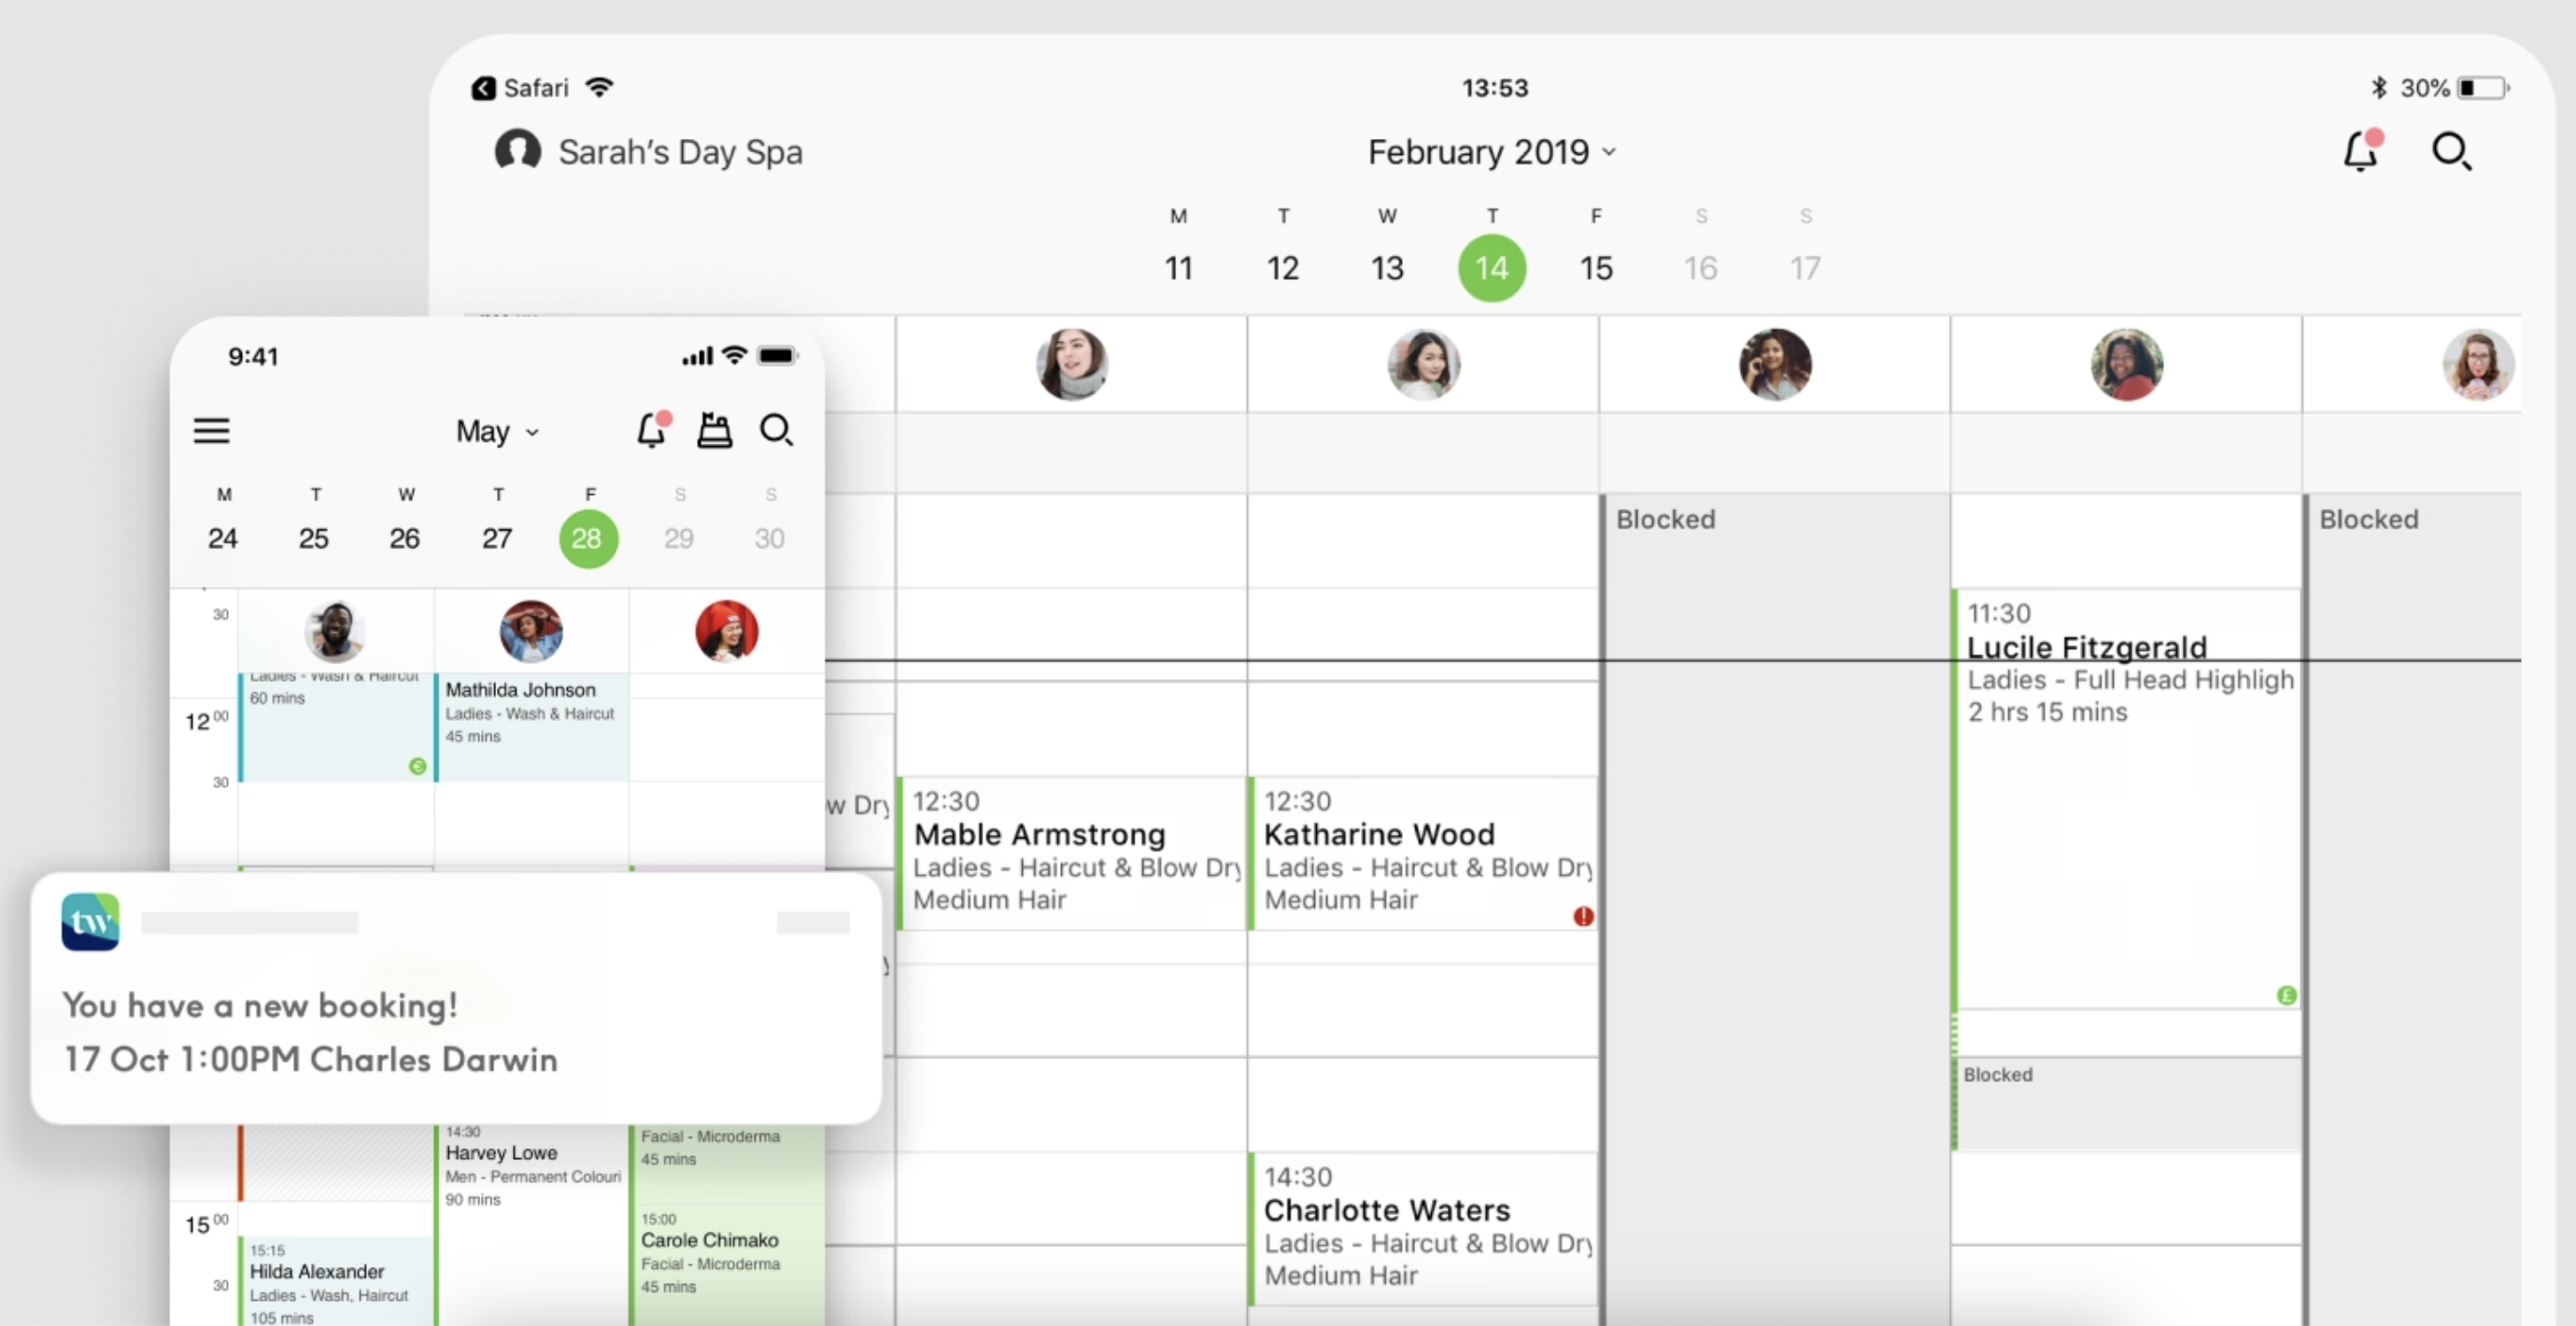Expand the May month dropdown on phone
2576x1326 pixels.
coord(497,432)
